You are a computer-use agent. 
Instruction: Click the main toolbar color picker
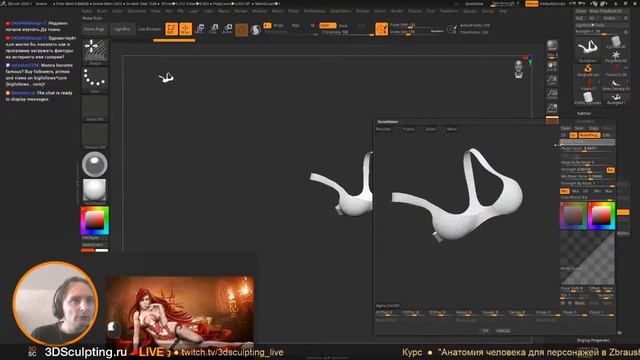click(x=95, y=220)
